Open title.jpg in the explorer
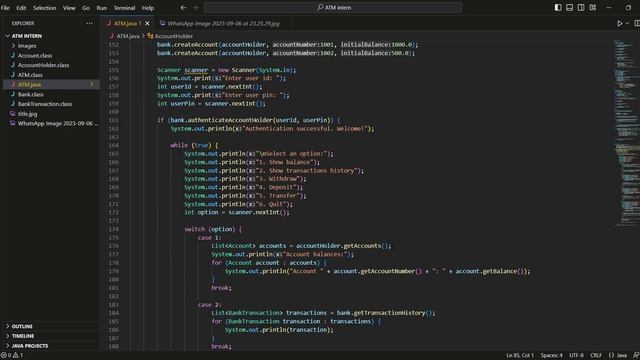This screenshot has width=640, height=360. coord(27,114)
